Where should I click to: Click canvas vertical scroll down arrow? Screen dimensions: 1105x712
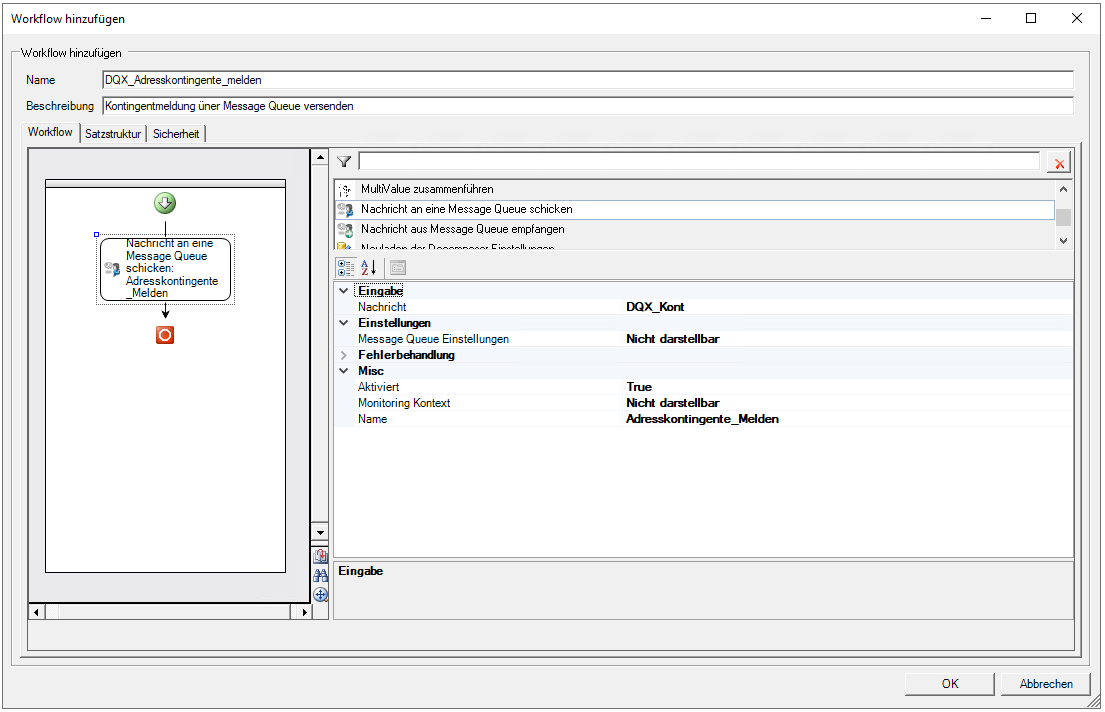pyautogui.click(x=320, y=533)
